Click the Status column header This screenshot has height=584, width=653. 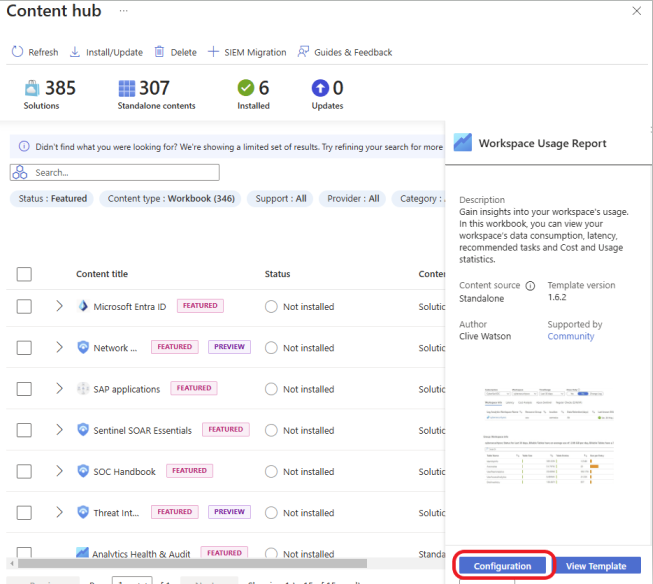click(x=277, y=274)
